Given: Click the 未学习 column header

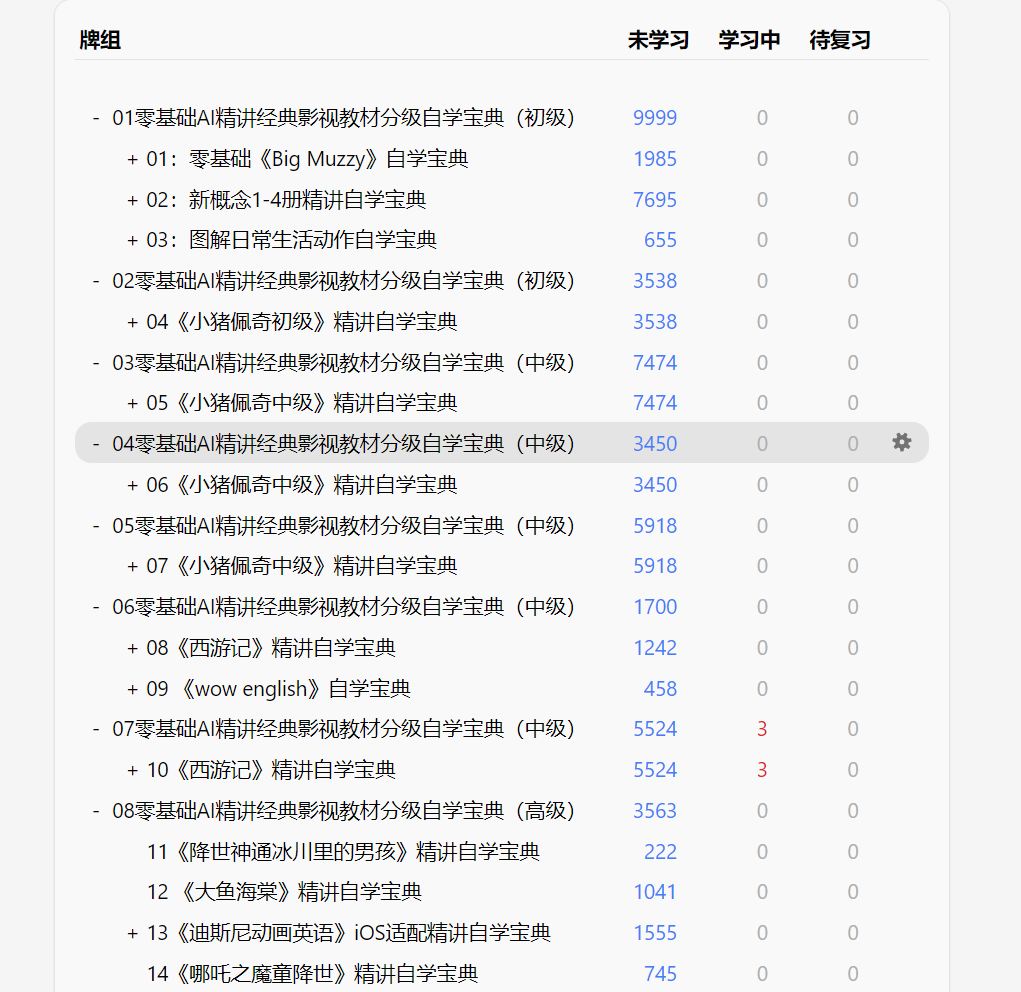Looking at the screenshot, I should click(x=658, y=40).
